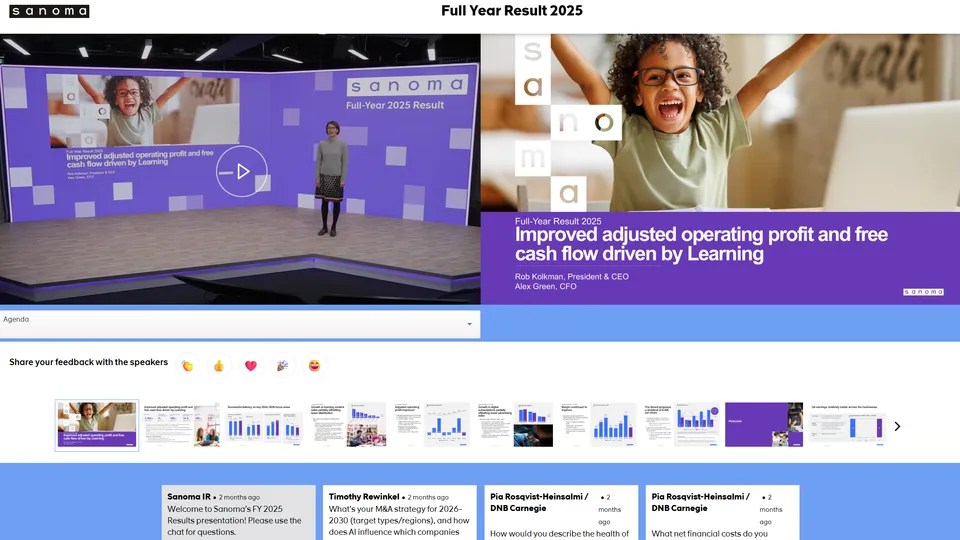
Task: Send red heart reaction
Action: click(250, 366)
